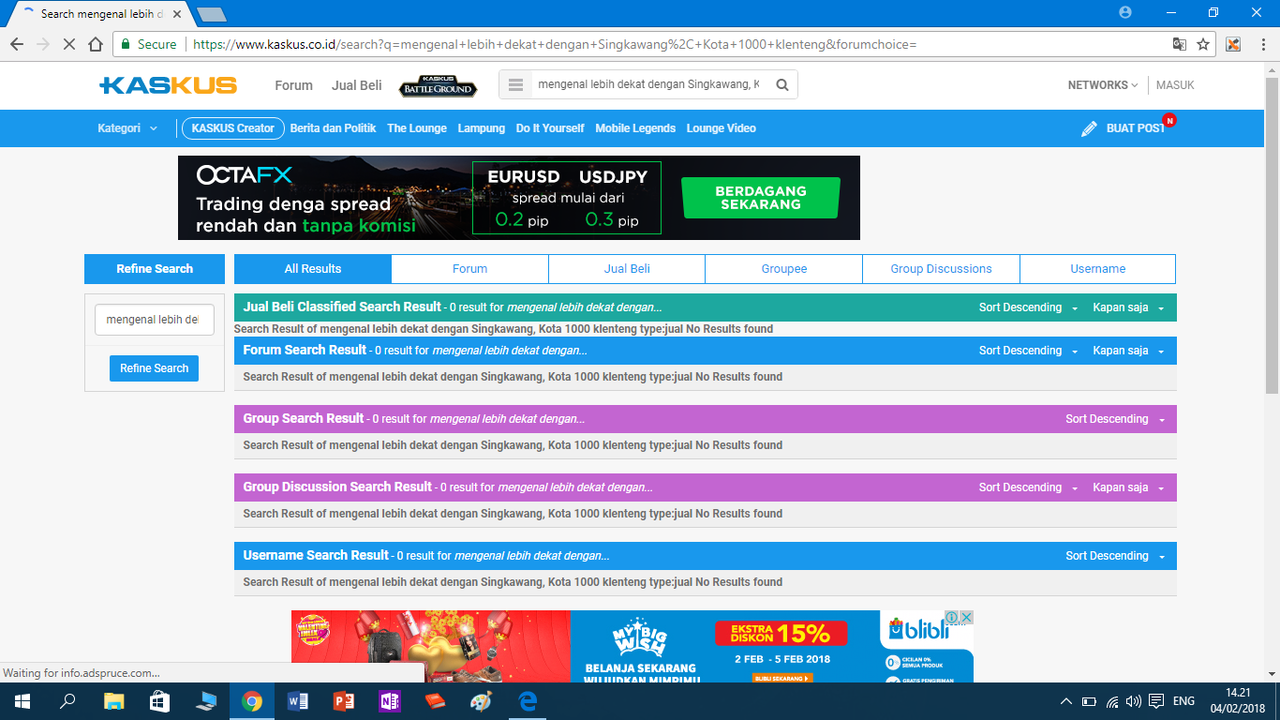Close the blibli ad via X icon
Screen dimensions: 1280x720
point(967,617)
